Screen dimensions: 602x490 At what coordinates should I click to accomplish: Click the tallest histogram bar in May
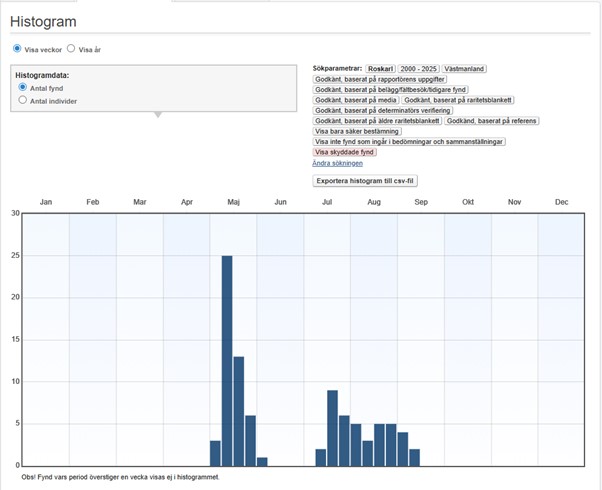pyautogui.click(x=227, y=360)
